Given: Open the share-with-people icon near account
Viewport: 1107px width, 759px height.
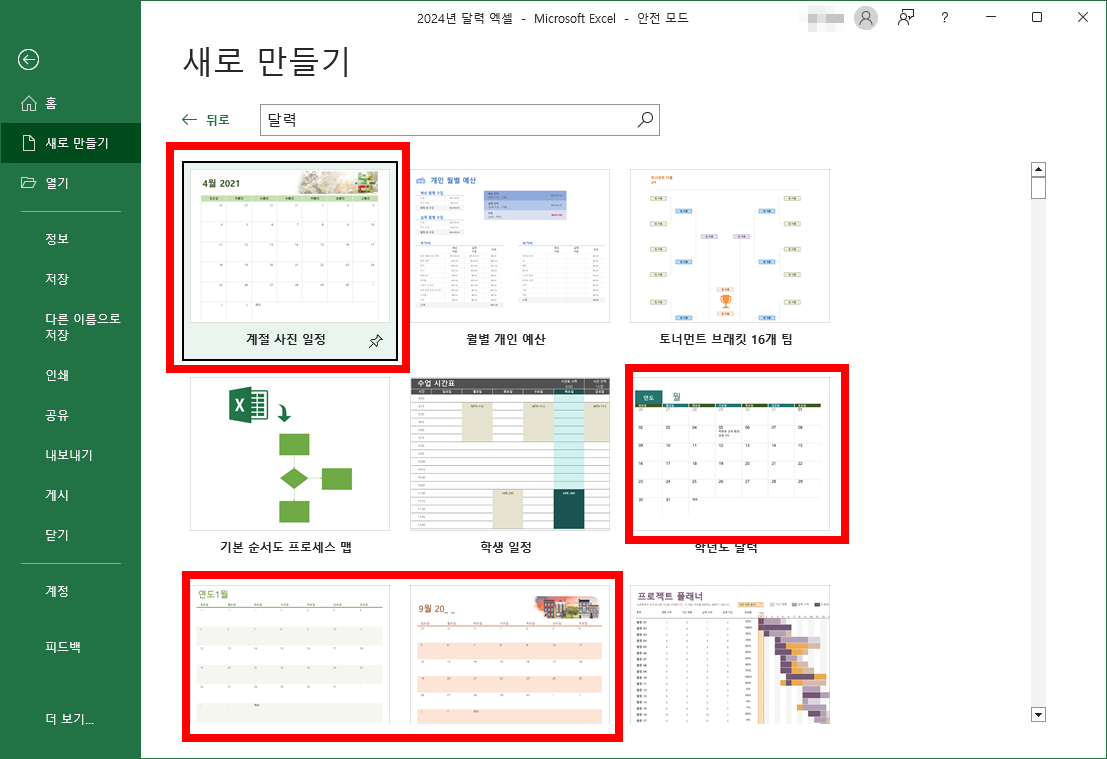Looking at the screenshot, I should click(905, 18).
